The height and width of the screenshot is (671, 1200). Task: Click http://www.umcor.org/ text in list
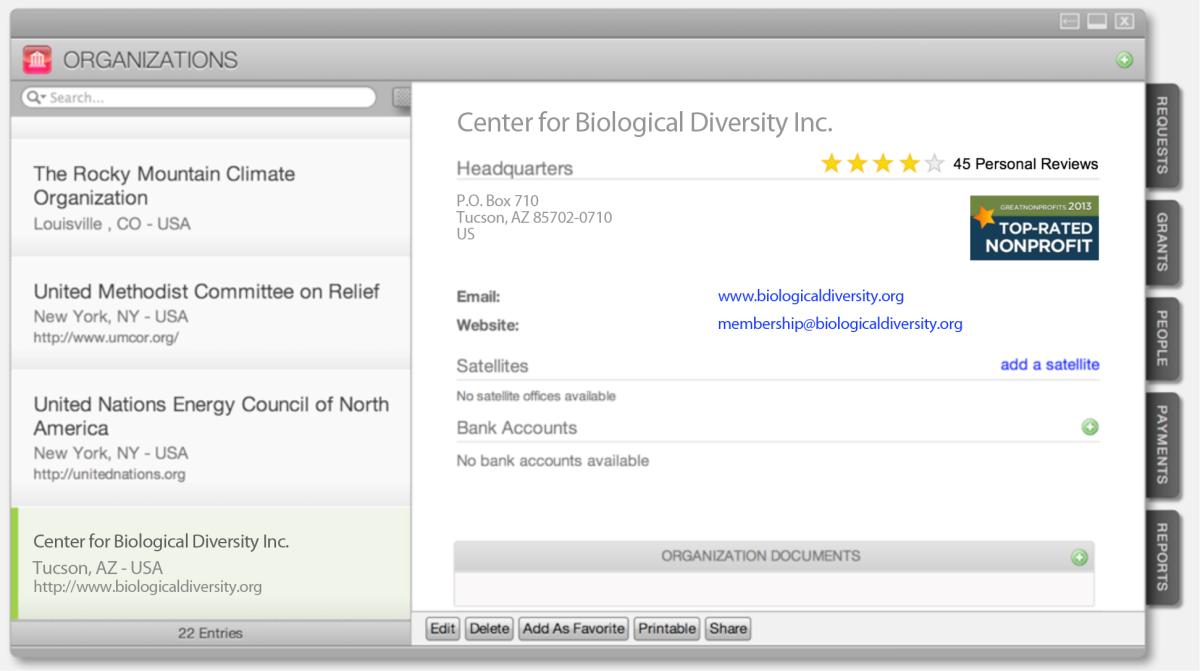point(106,338)
